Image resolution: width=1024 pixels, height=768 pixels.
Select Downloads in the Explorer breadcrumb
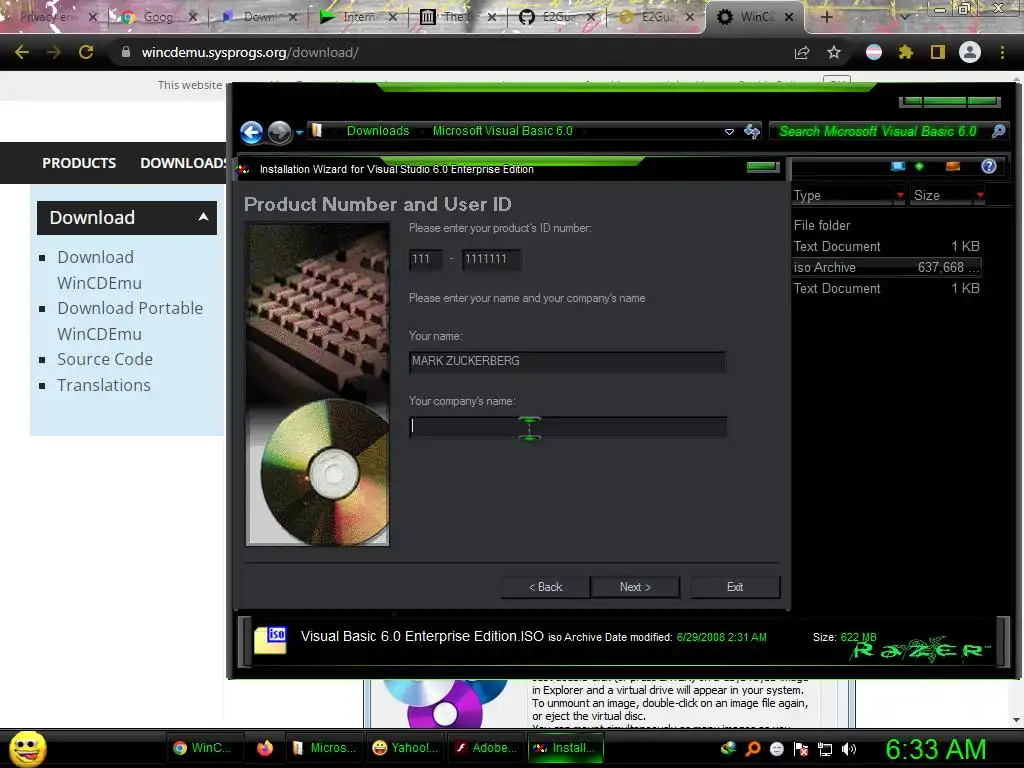point(377,131)
